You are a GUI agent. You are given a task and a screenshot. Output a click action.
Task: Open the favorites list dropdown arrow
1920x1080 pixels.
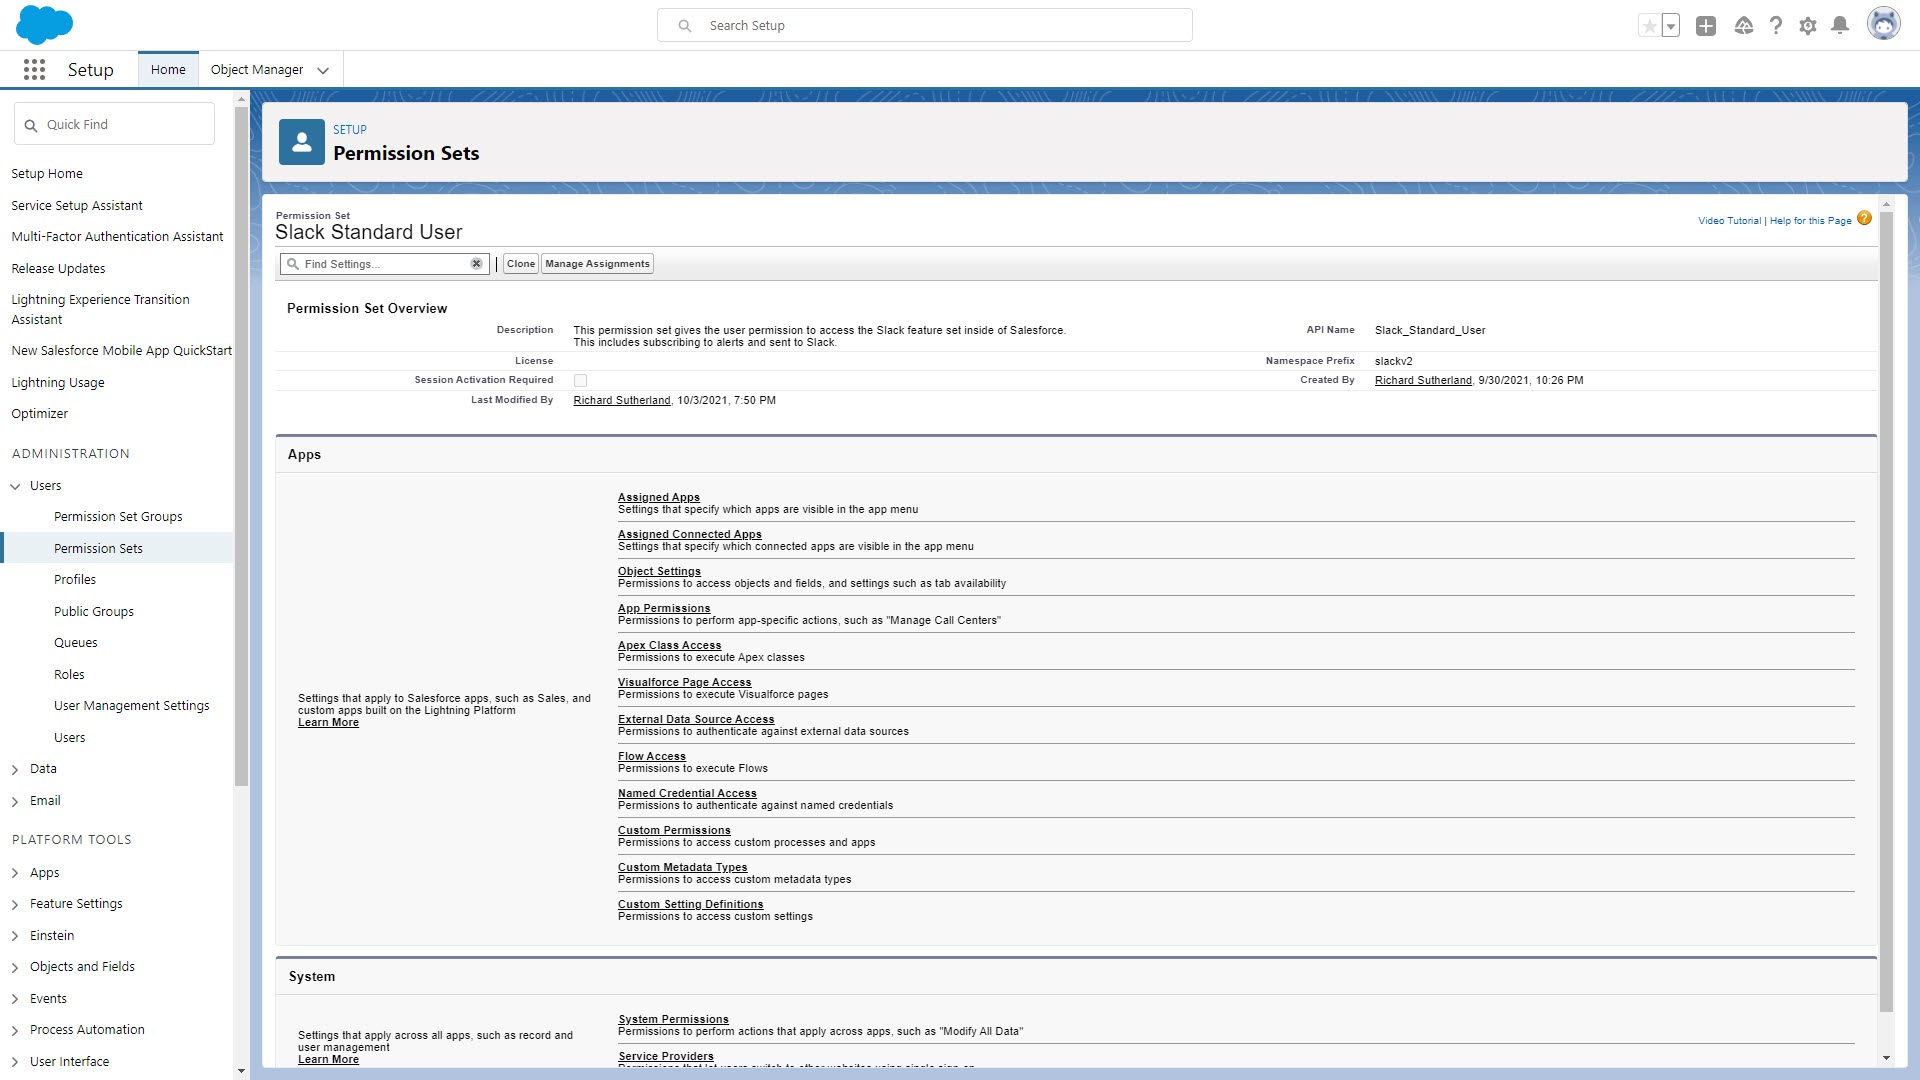[1671, 26]
